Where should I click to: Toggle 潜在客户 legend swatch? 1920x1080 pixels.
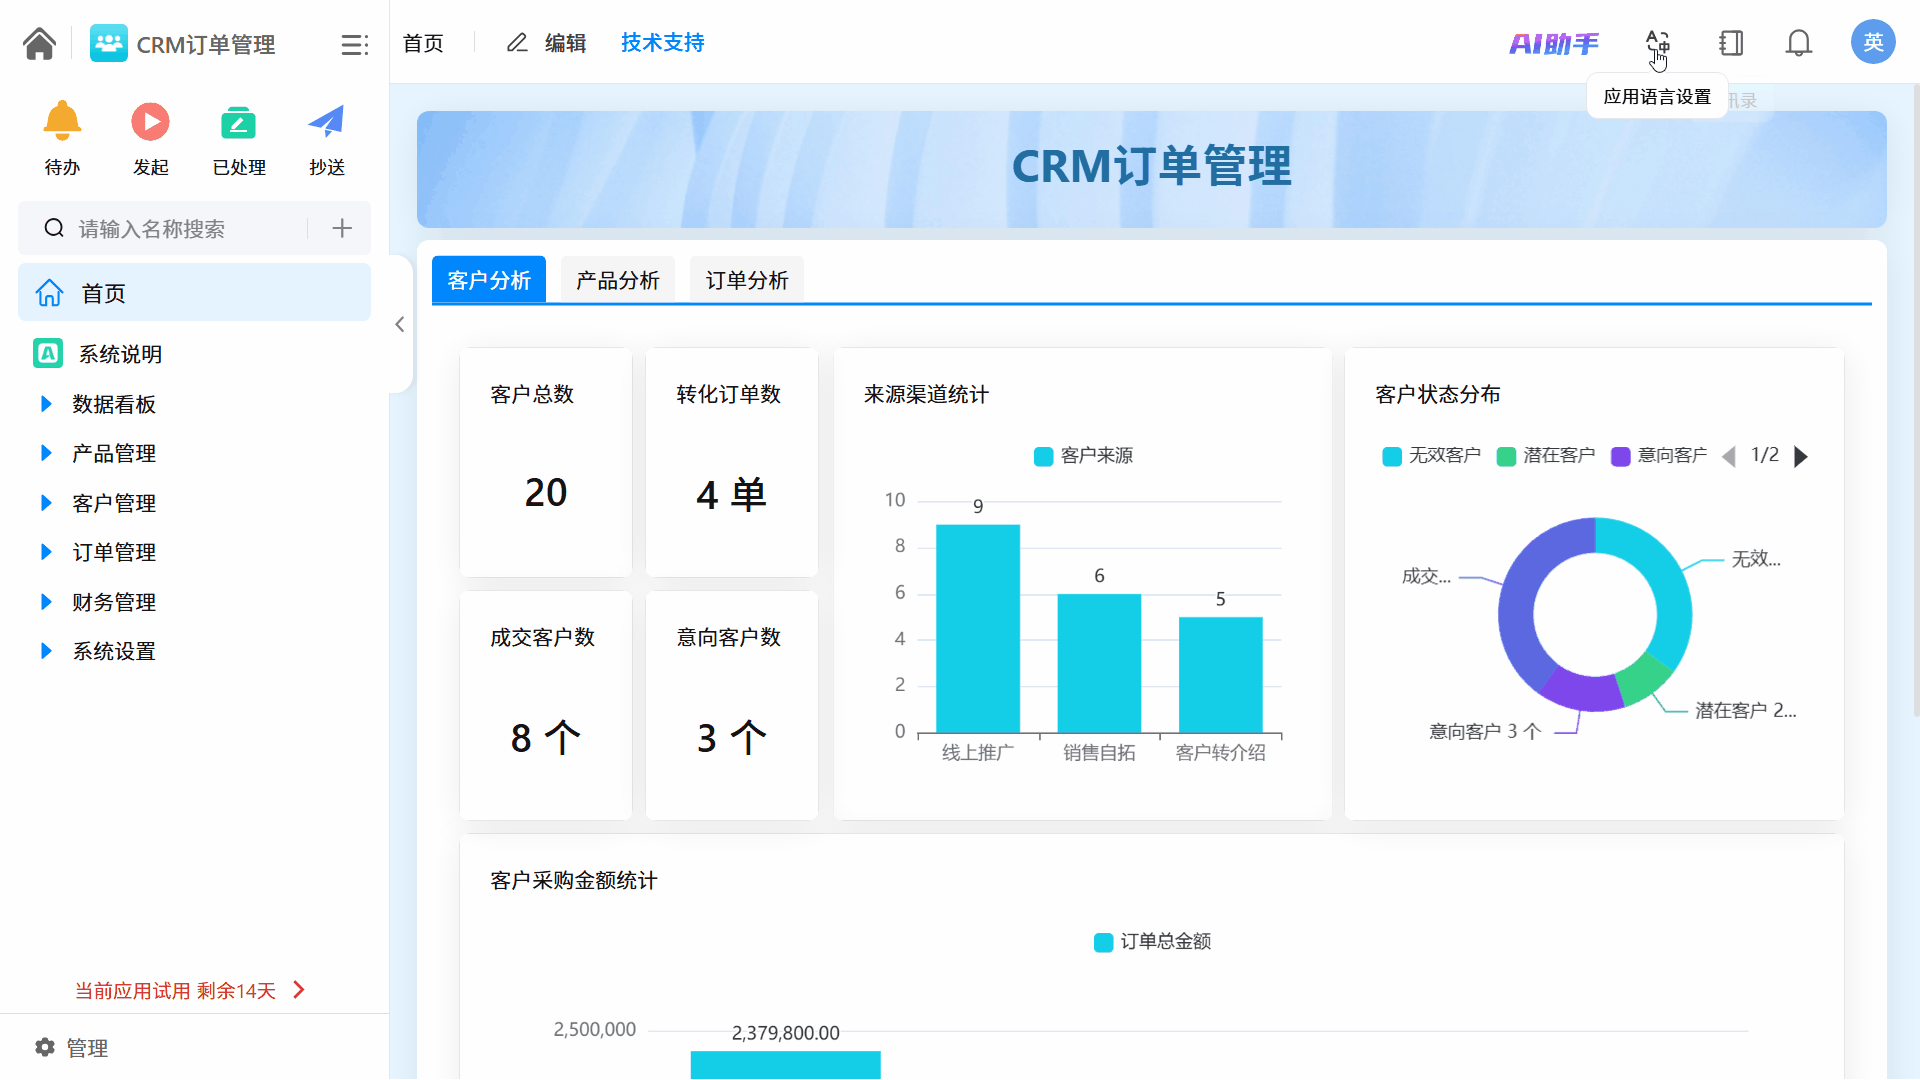coord(1506,456)
